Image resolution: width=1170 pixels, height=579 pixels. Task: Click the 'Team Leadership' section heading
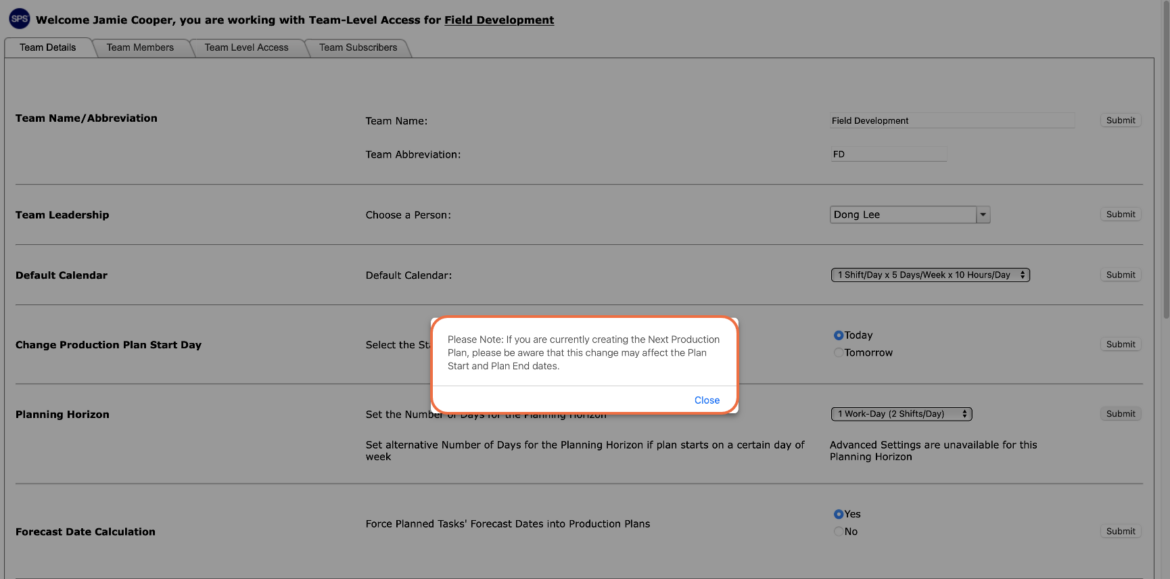click(62, 215)
